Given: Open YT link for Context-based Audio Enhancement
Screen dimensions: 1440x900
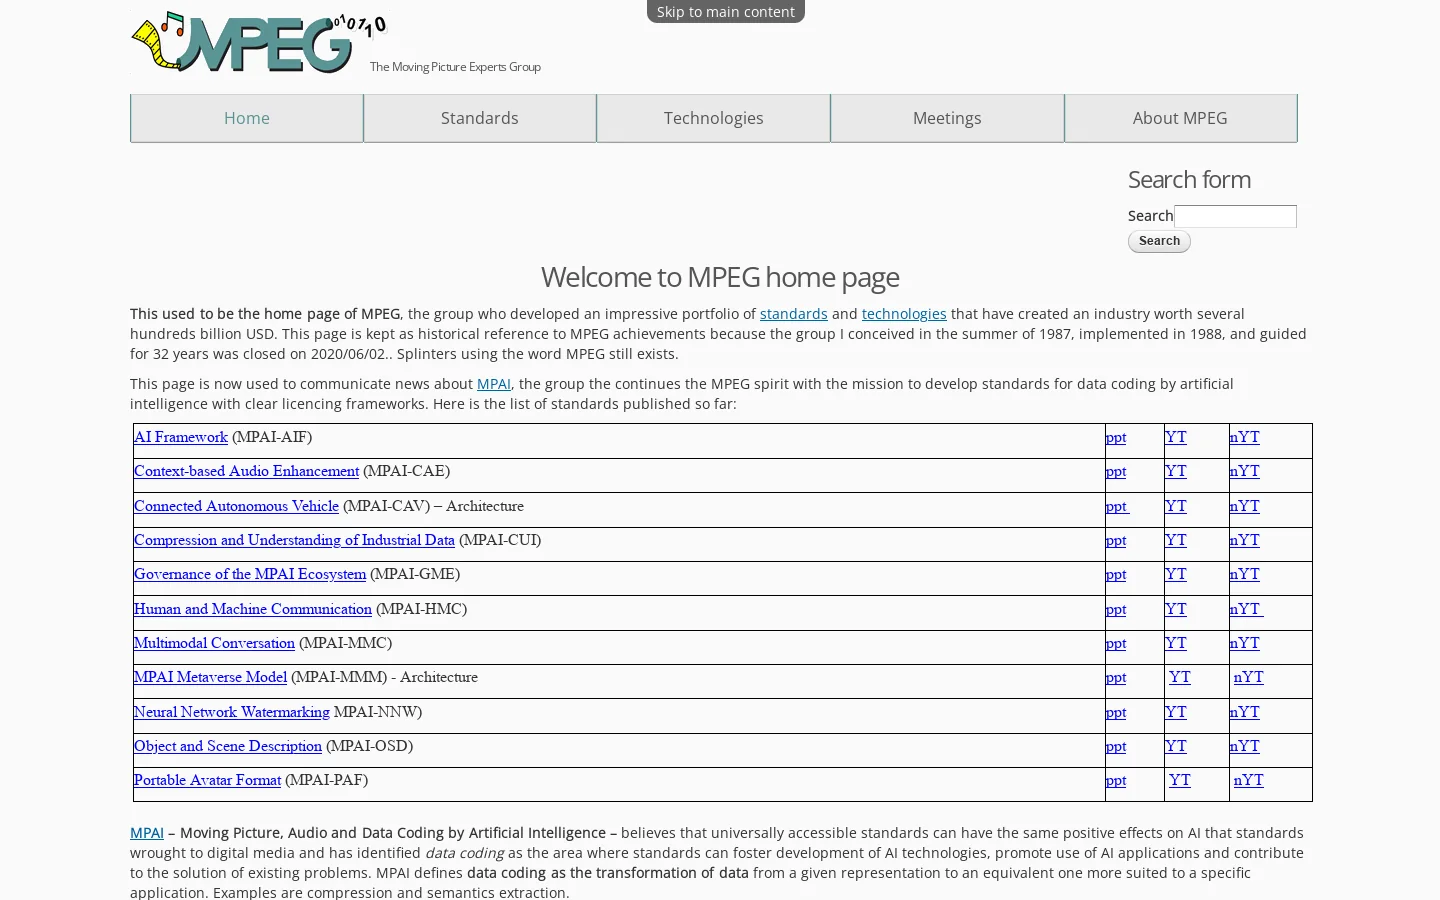Looking at the screenshot, I should [1176, 471].
